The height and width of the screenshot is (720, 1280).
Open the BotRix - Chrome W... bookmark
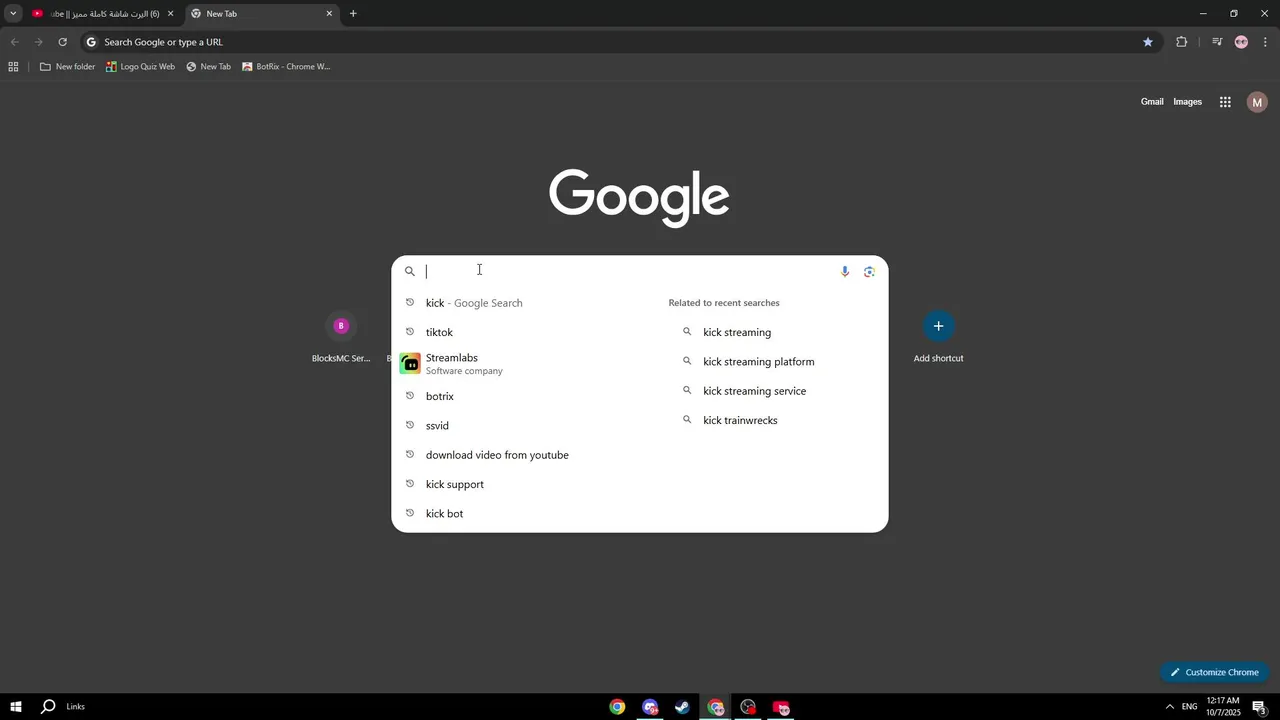[286, 67]
